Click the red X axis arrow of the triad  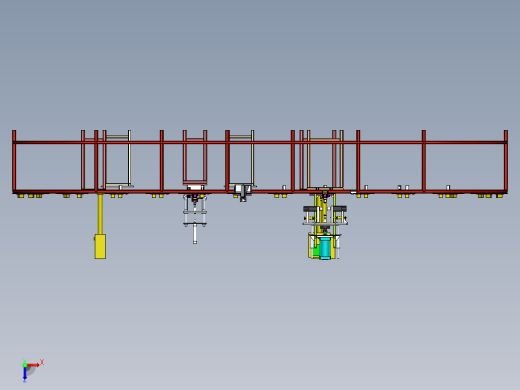click(x=33, y=365)
